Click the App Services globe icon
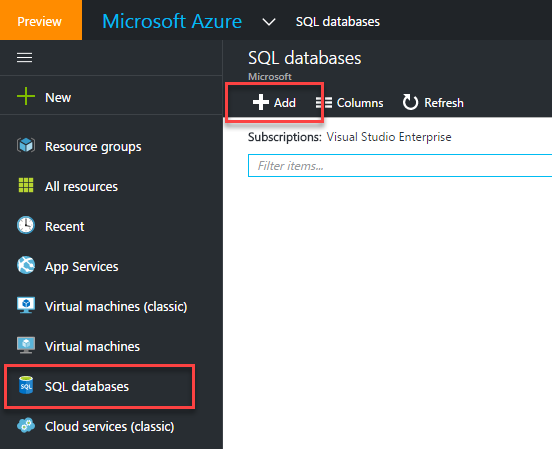This screenshot has width=554, height=449. (26, 265)
